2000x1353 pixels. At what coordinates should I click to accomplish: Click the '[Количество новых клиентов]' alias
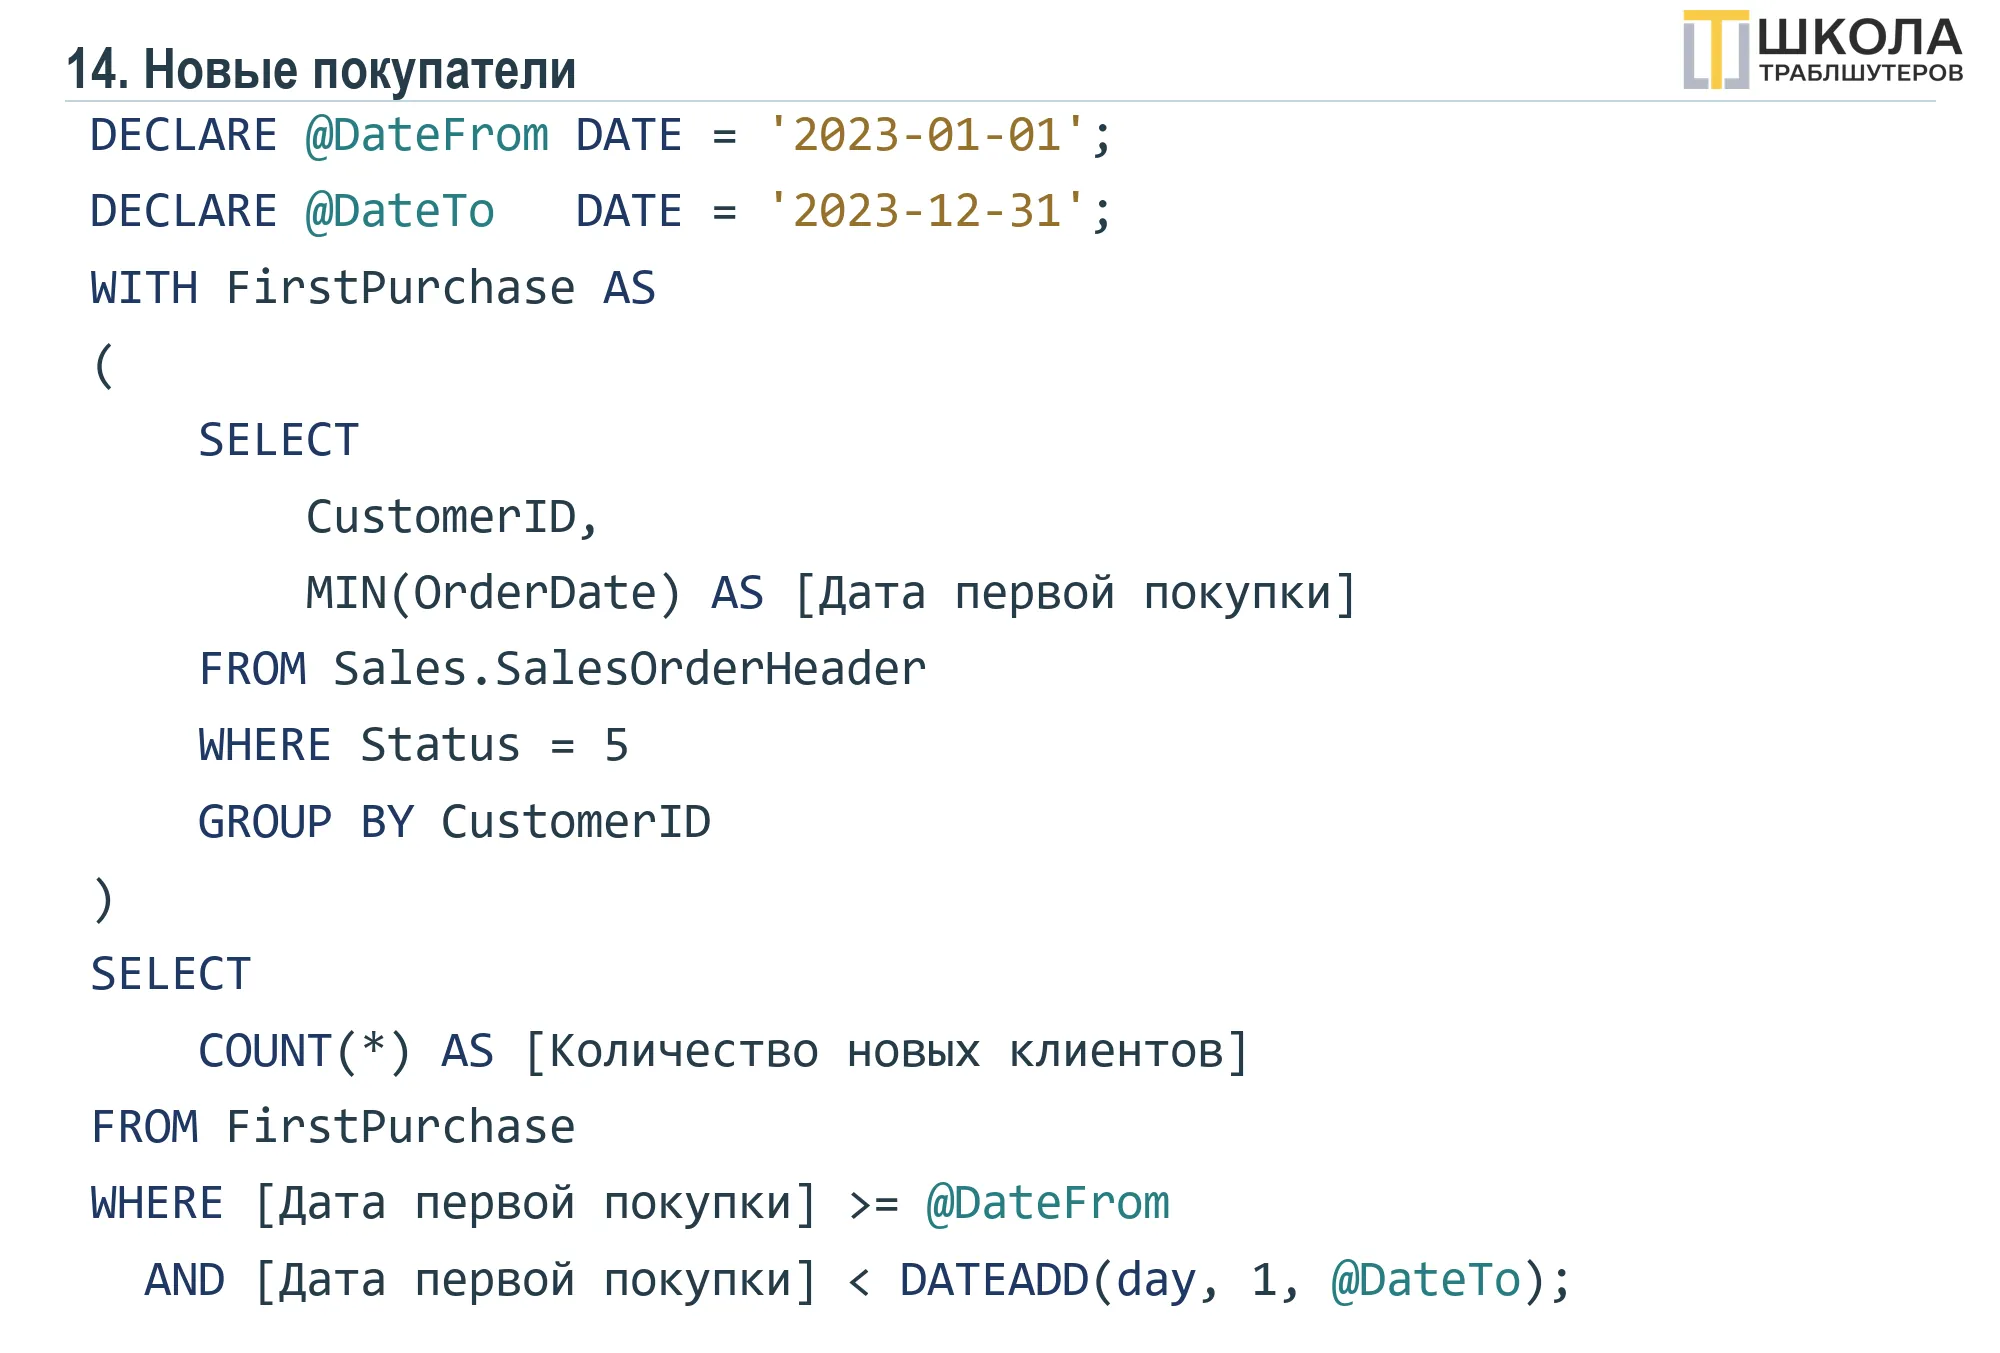887,1052
